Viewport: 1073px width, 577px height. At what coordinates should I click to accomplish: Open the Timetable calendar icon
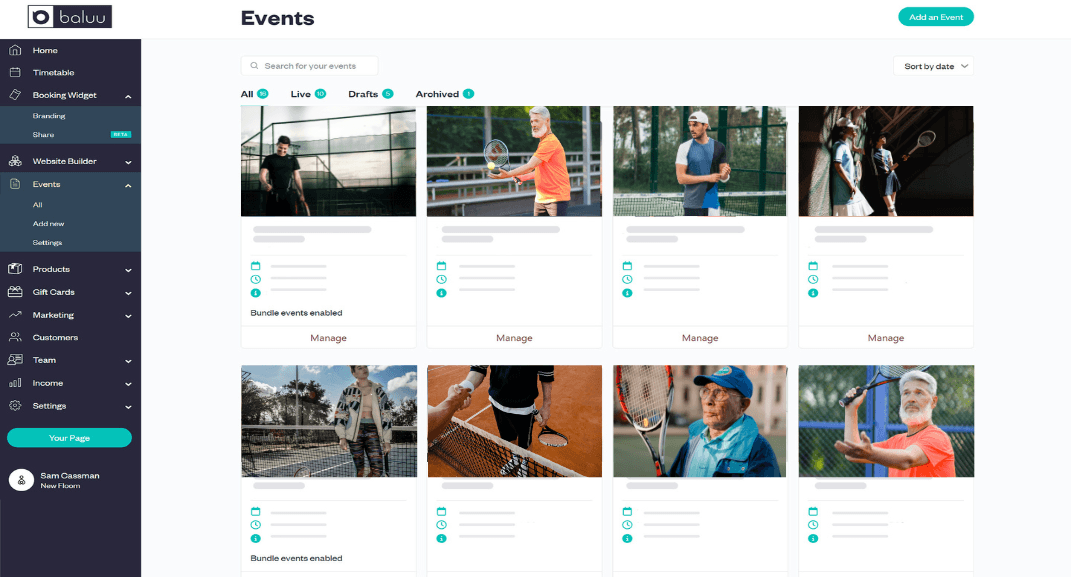click(15, 72)
